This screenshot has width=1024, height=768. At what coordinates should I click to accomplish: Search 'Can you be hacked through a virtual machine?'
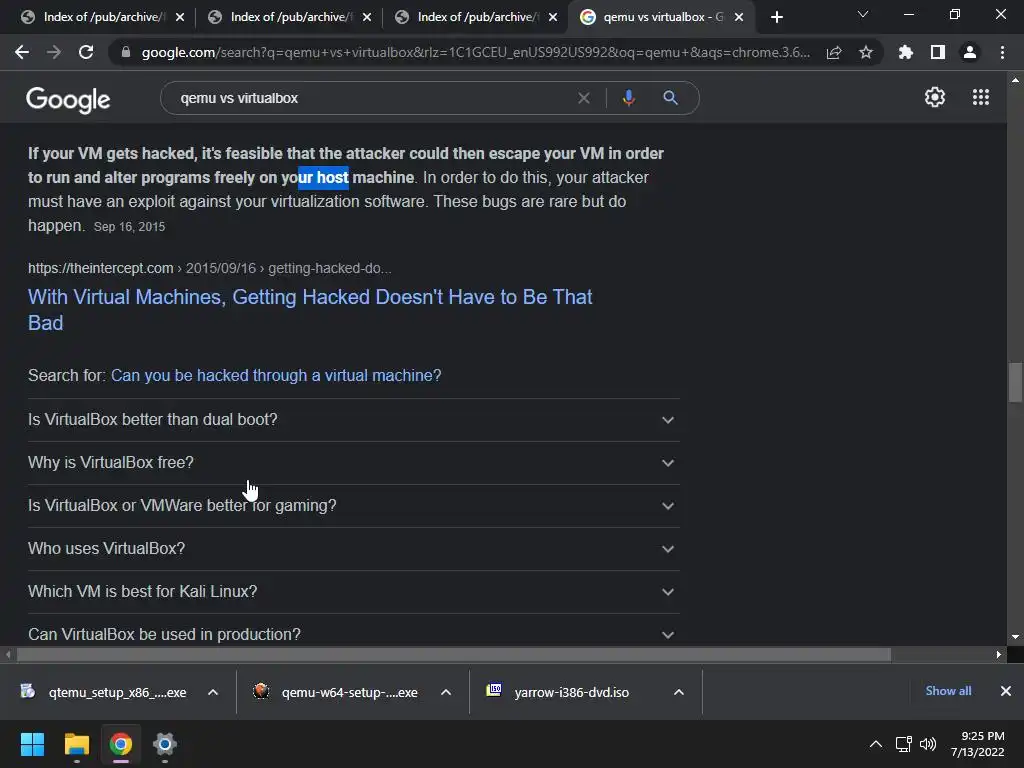[276, 376]
